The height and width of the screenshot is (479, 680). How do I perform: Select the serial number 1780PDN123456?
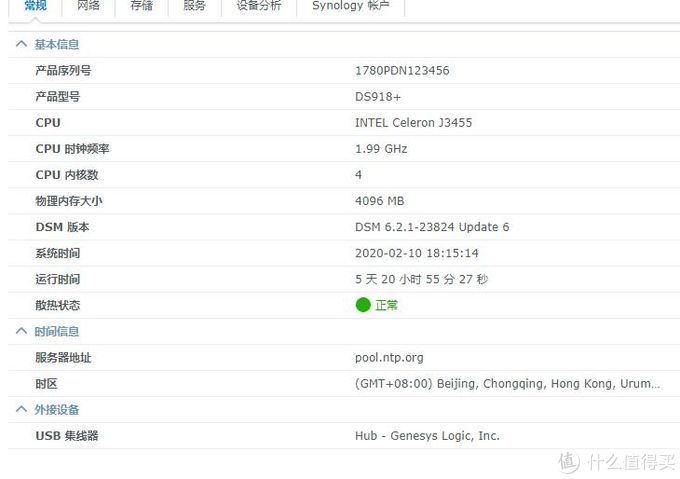402,71
